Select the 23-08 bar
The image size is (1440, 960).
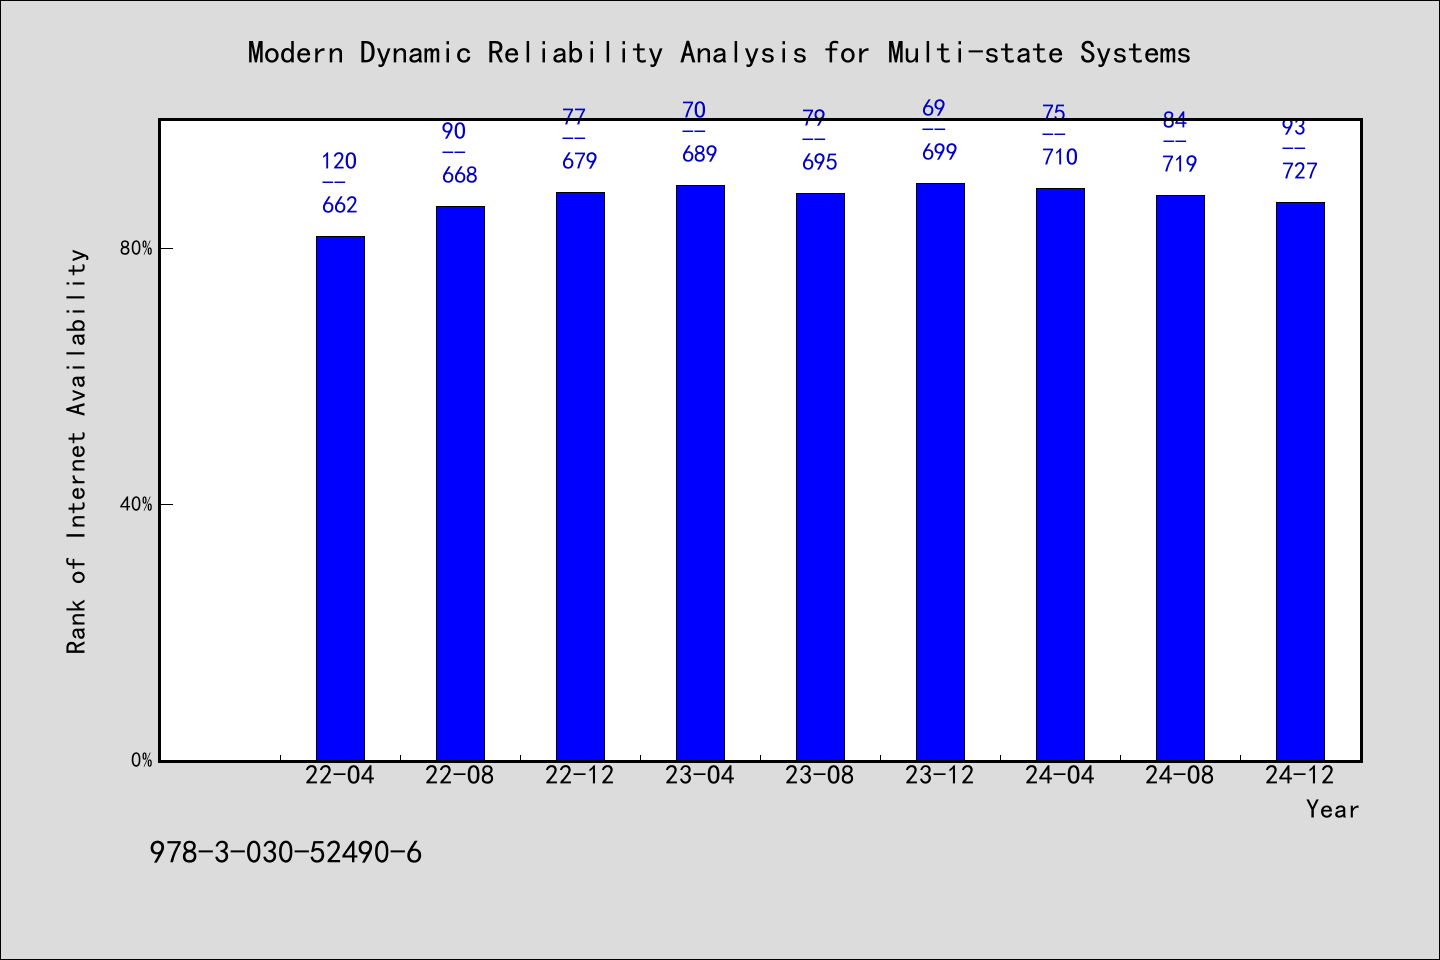point(820,477)
